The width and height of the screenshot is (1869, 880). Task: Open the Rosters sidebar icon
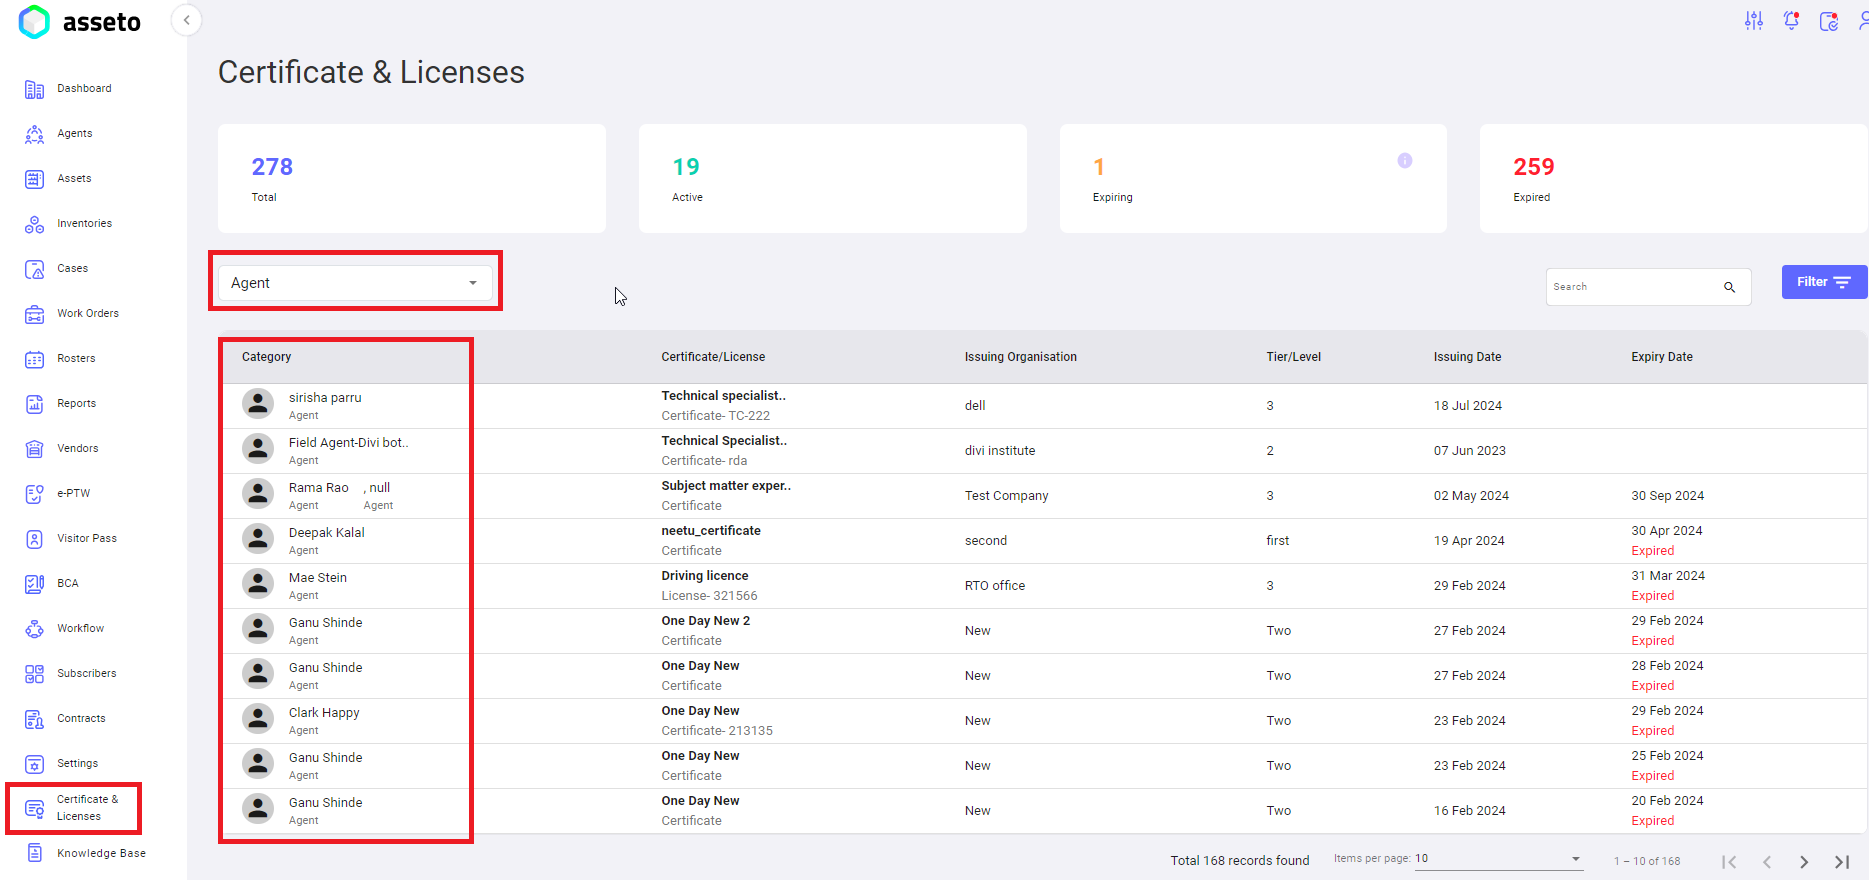click(x=34, y=359)
